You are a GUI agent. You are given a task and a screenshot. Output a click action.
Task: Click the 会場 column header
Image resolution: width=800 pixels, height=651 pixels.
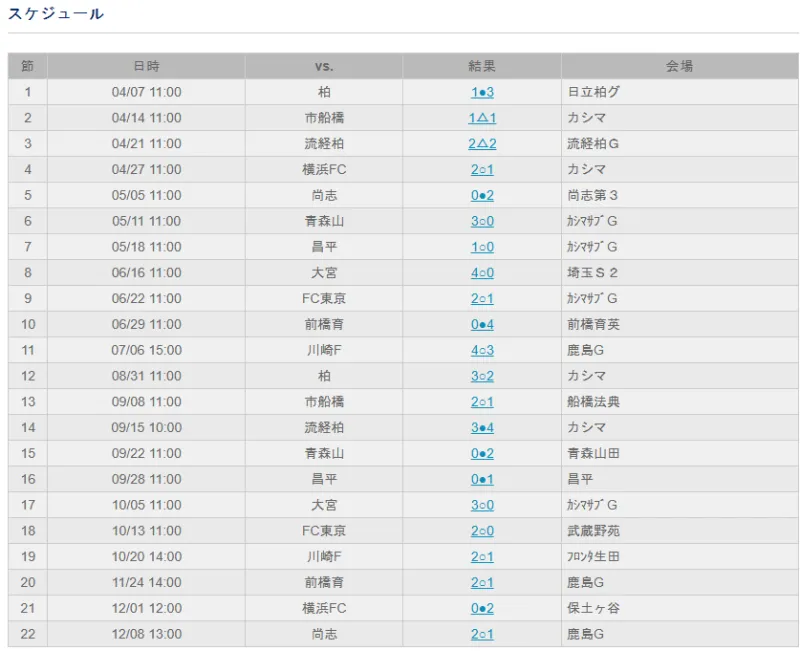(x=680, y=66)
